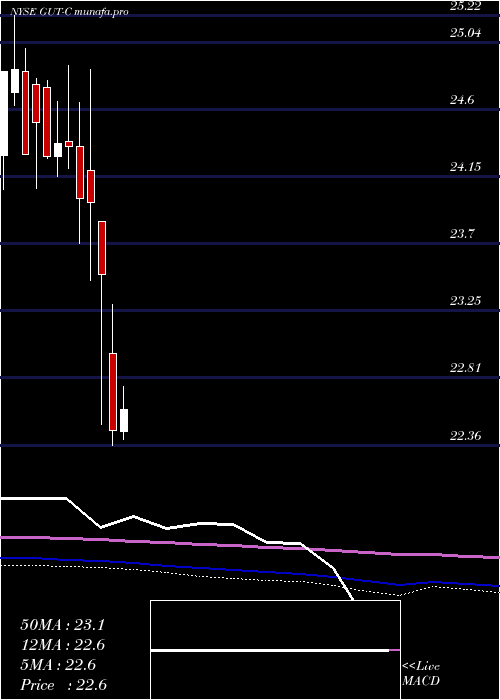Click the <<Live MACD label
This screenshot has width=500, height=700.
point(421,674)
